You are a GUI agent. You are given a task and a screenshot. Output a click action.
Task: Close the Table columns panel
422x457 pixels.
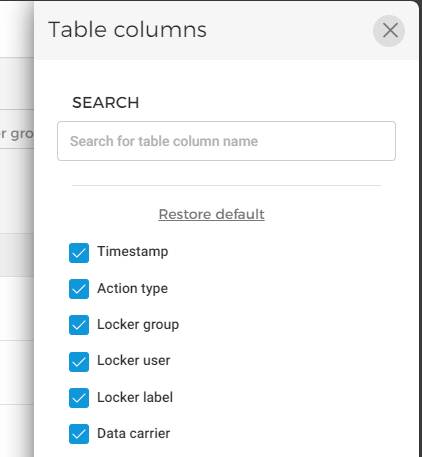[x=389, y=31]
